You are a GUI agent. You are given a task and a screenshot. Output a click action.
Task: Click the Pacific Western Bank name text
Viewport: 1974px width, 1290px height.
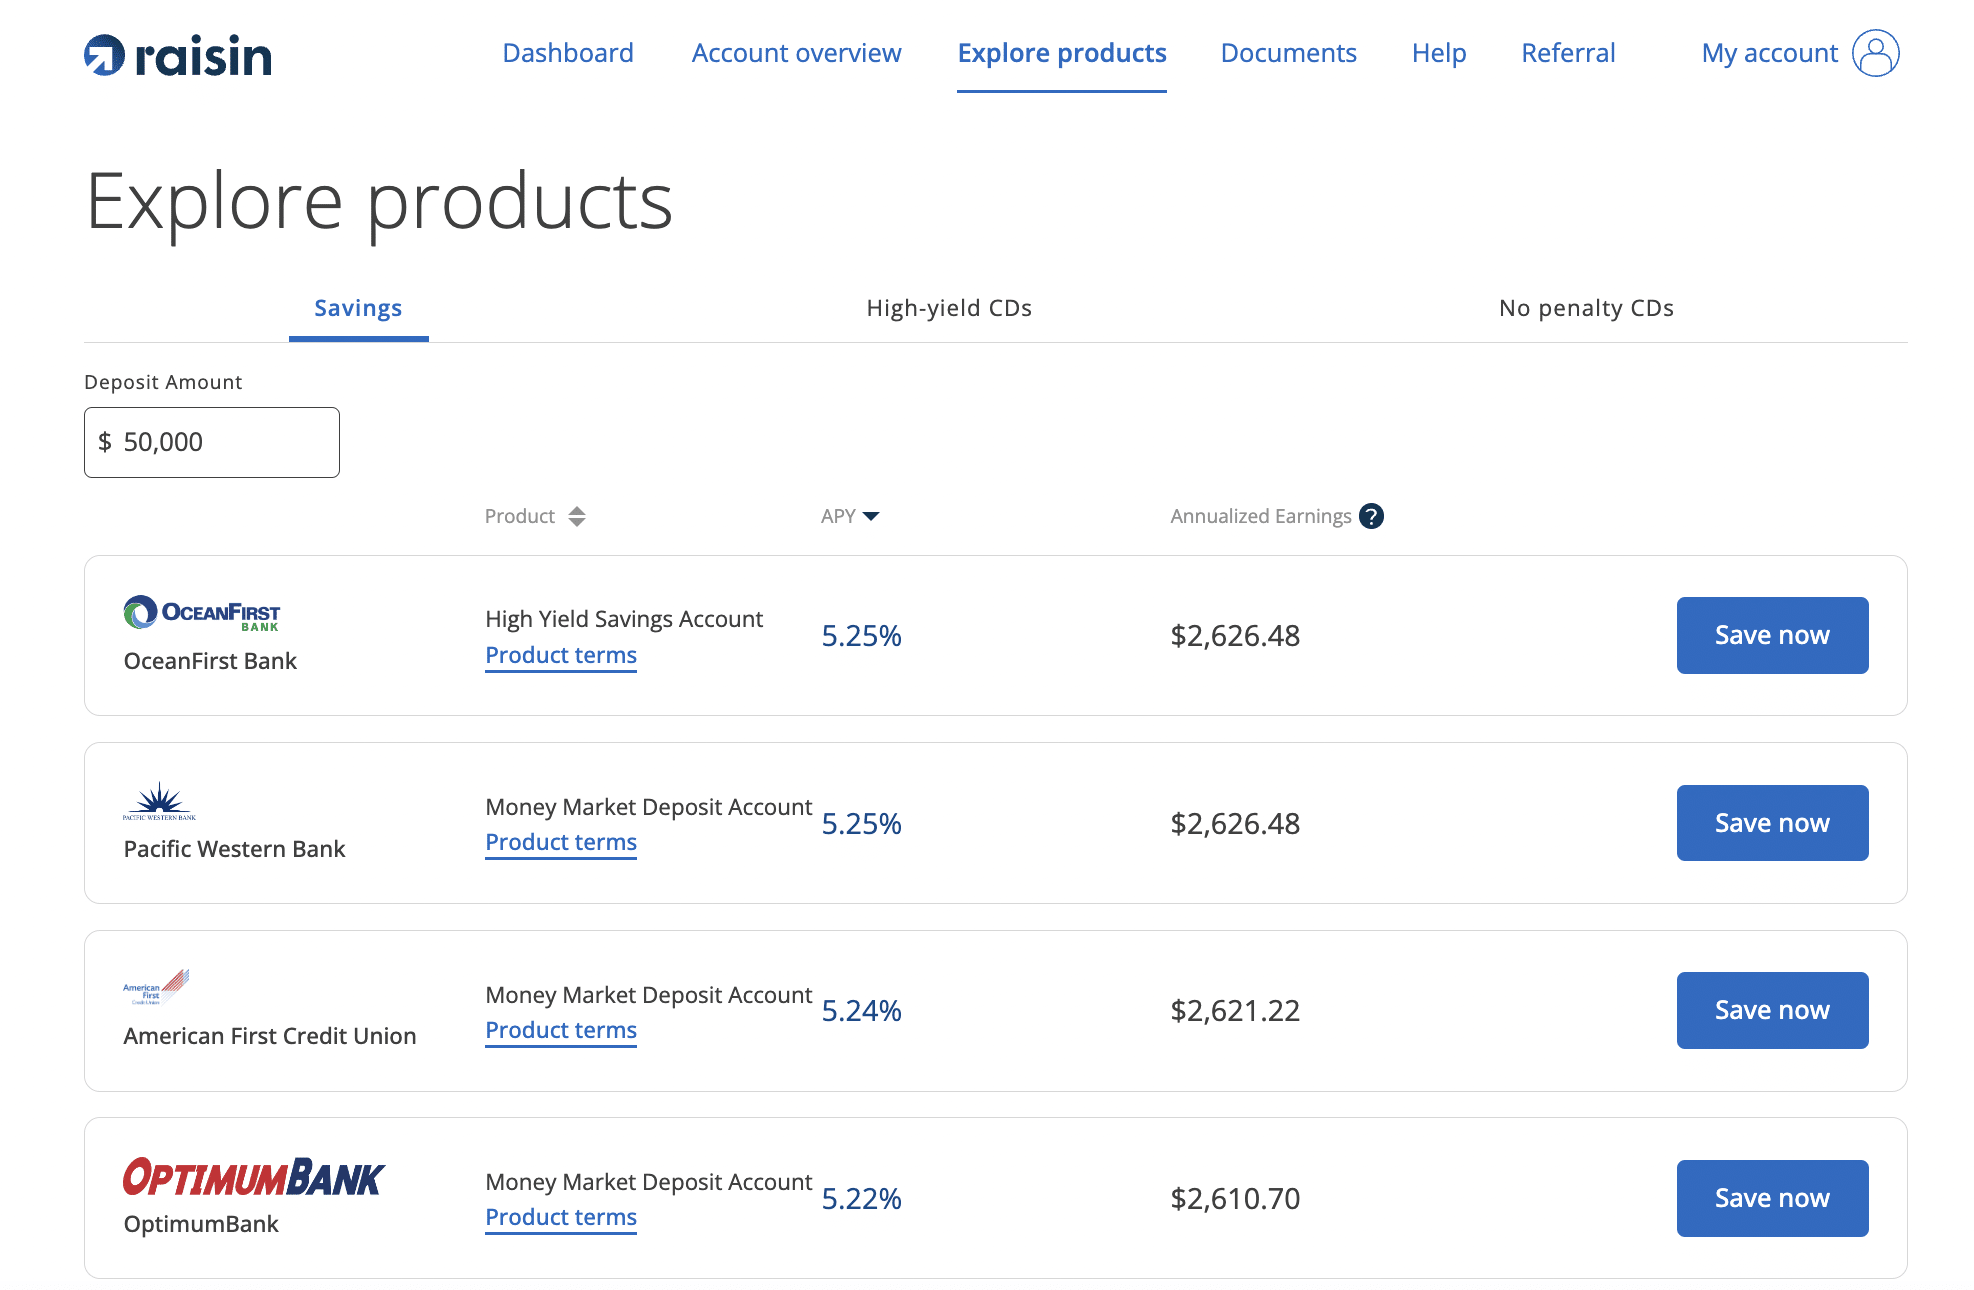pos(234,849)
